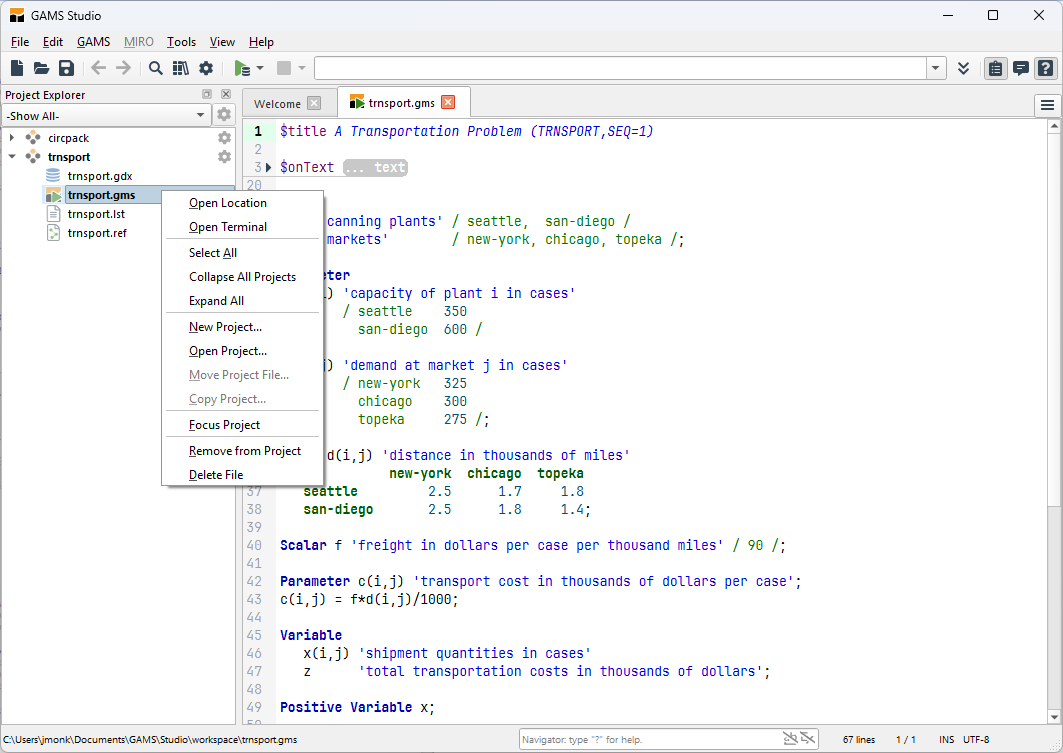Viewport: 1063px width, 753px height.
Task: Click the Navigator input field
Action: pos(650,740)
